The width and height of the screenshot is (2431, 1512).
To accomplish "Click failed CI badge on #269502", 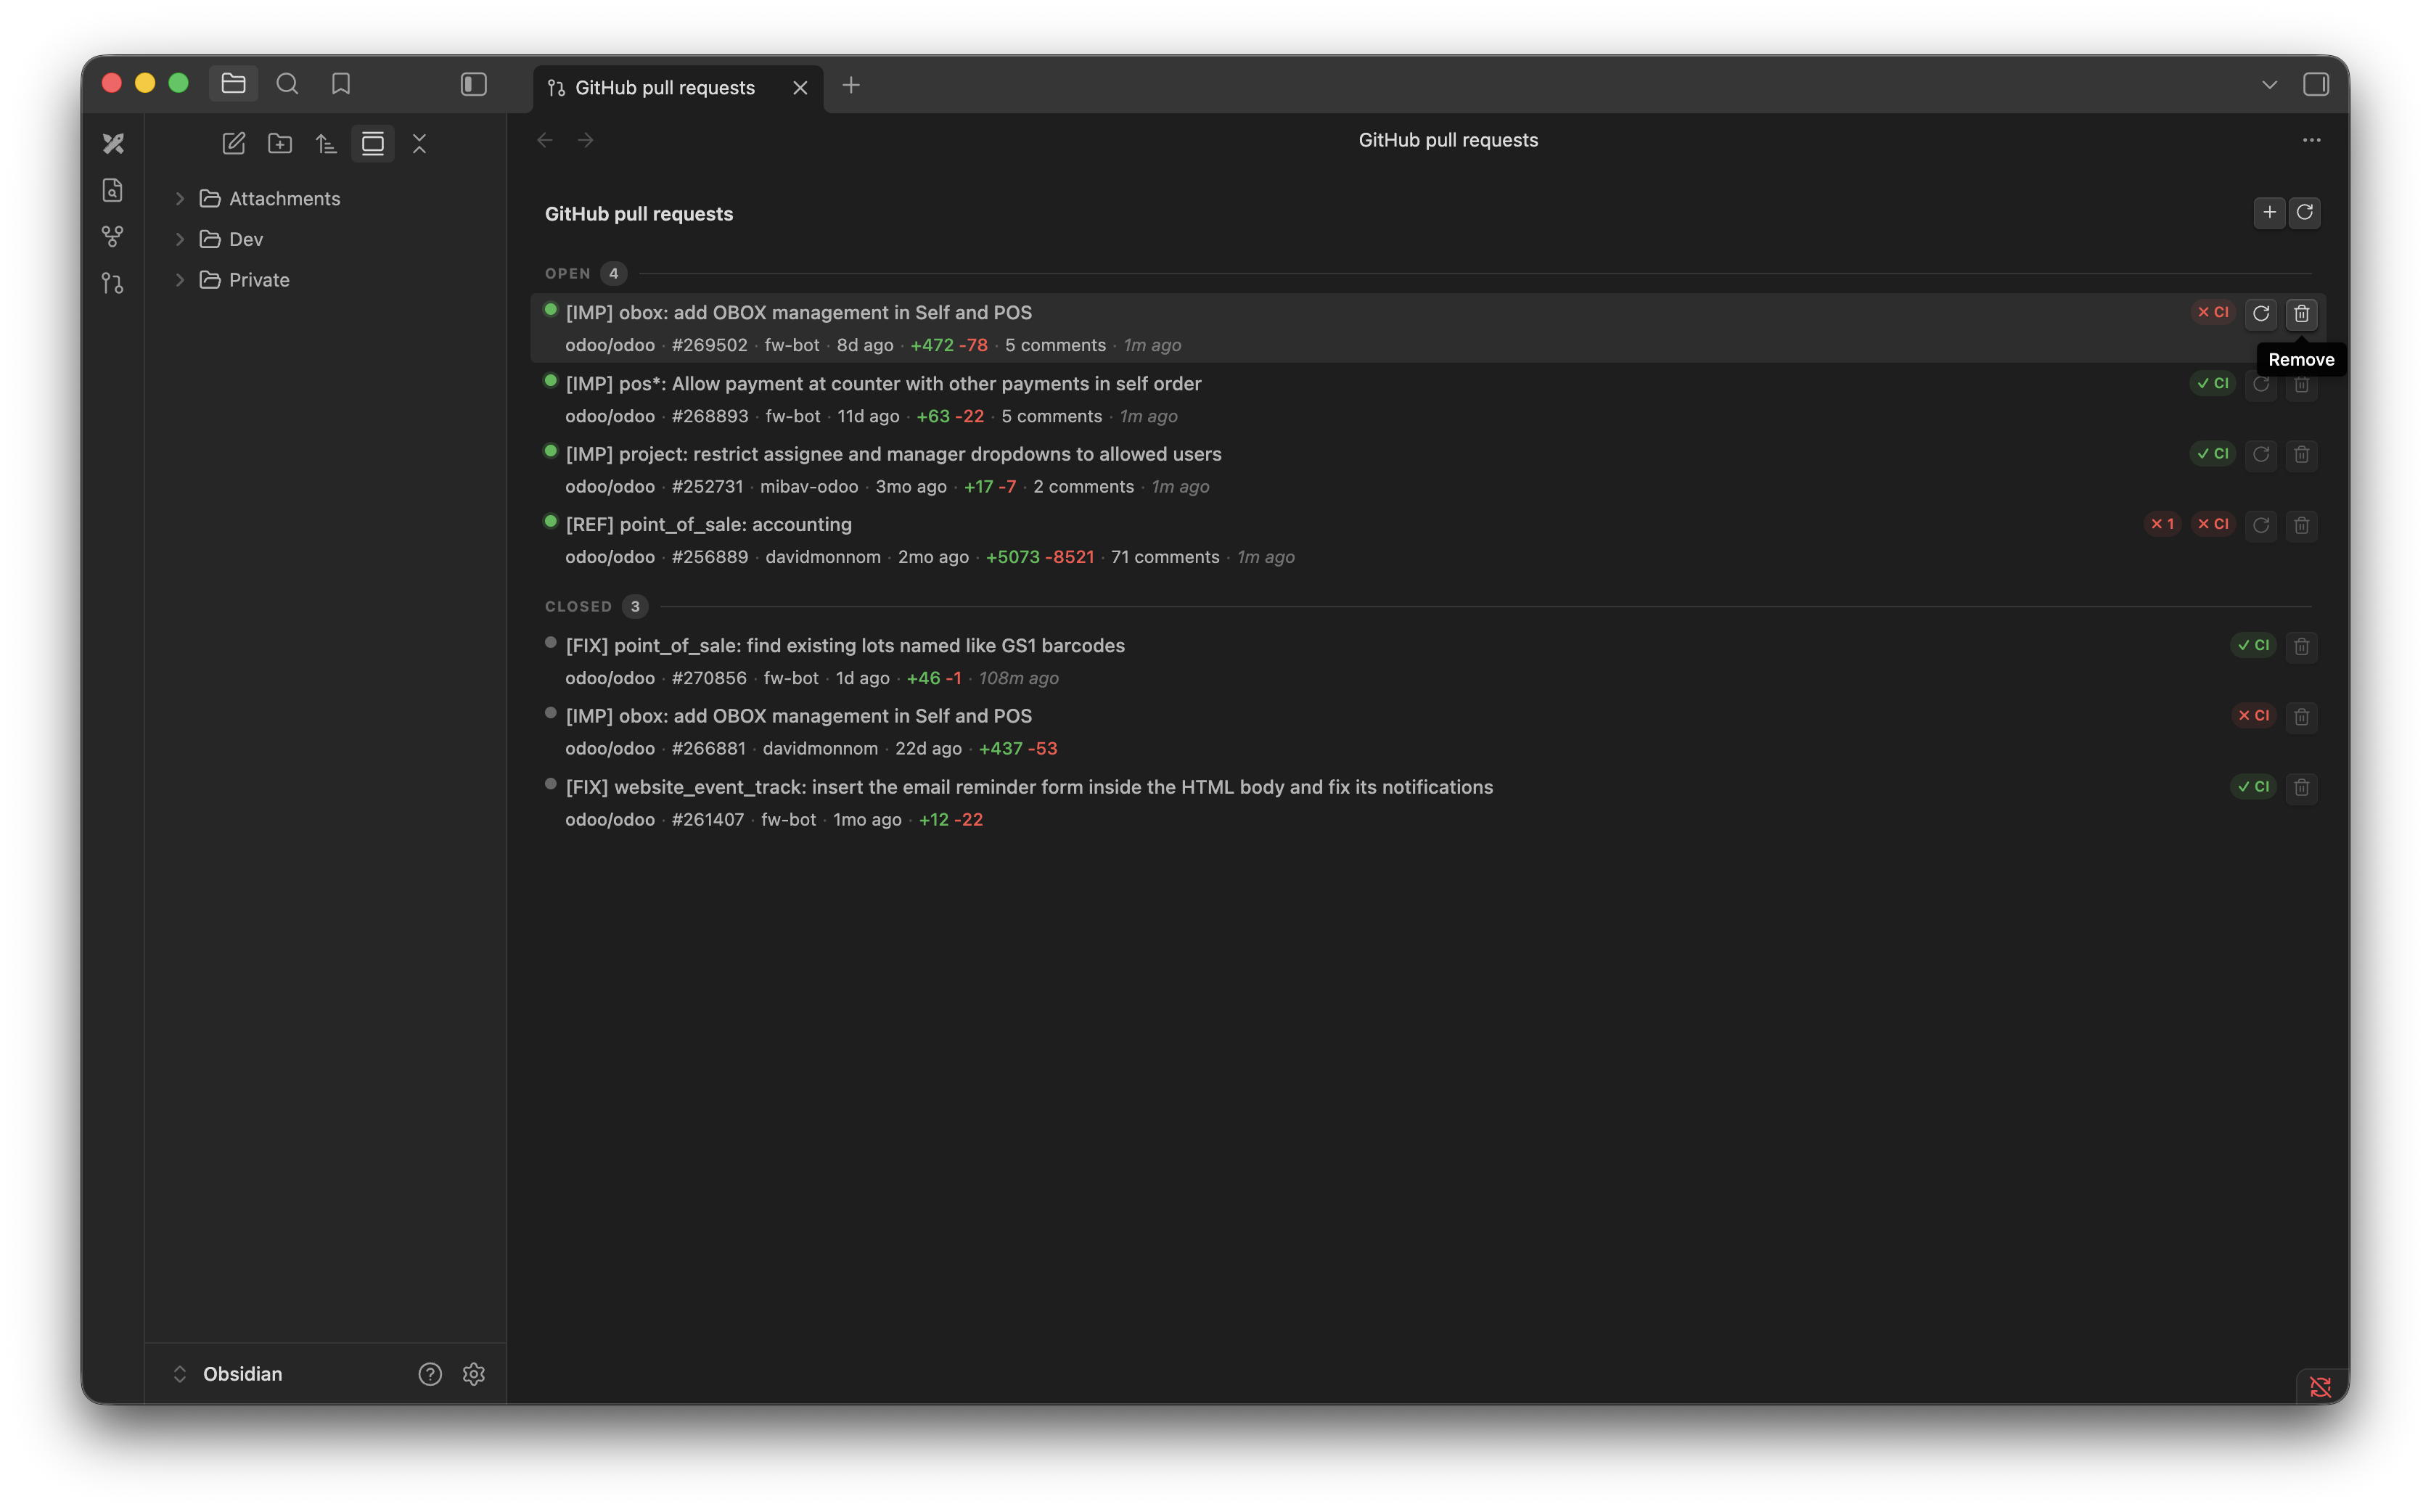I will tap(2212, 313).
